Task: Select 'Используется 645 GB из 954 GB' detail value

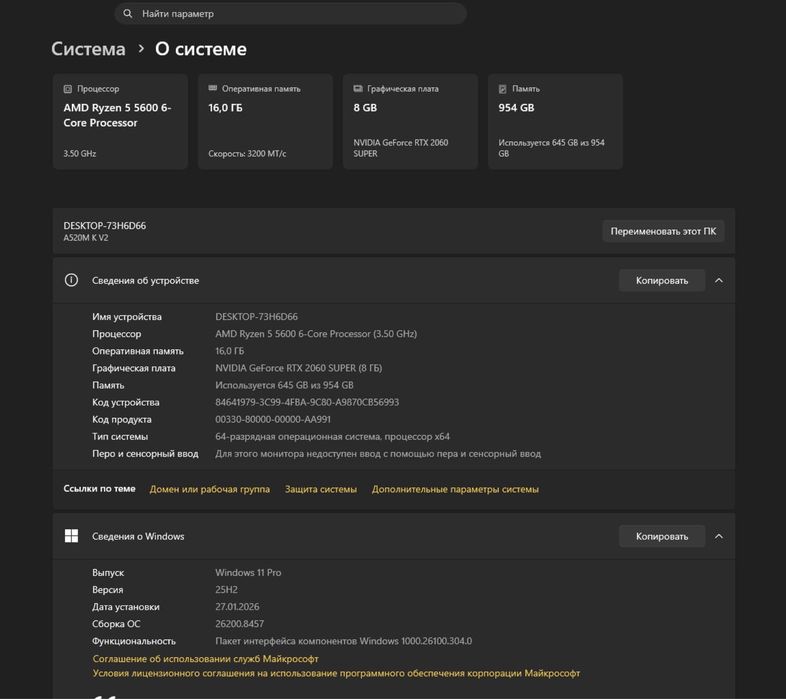Action: (284, 385)
